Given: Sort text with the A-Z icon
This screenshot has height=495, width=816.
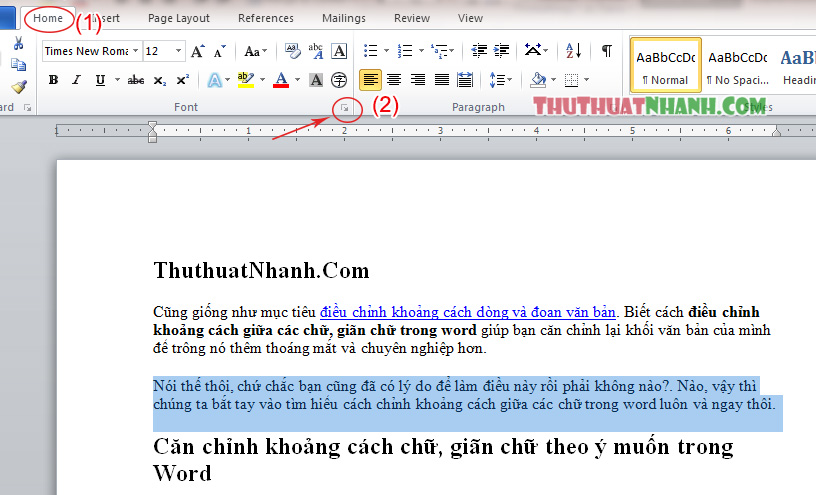Looking at the screenshot, I should tap(573, 50).
